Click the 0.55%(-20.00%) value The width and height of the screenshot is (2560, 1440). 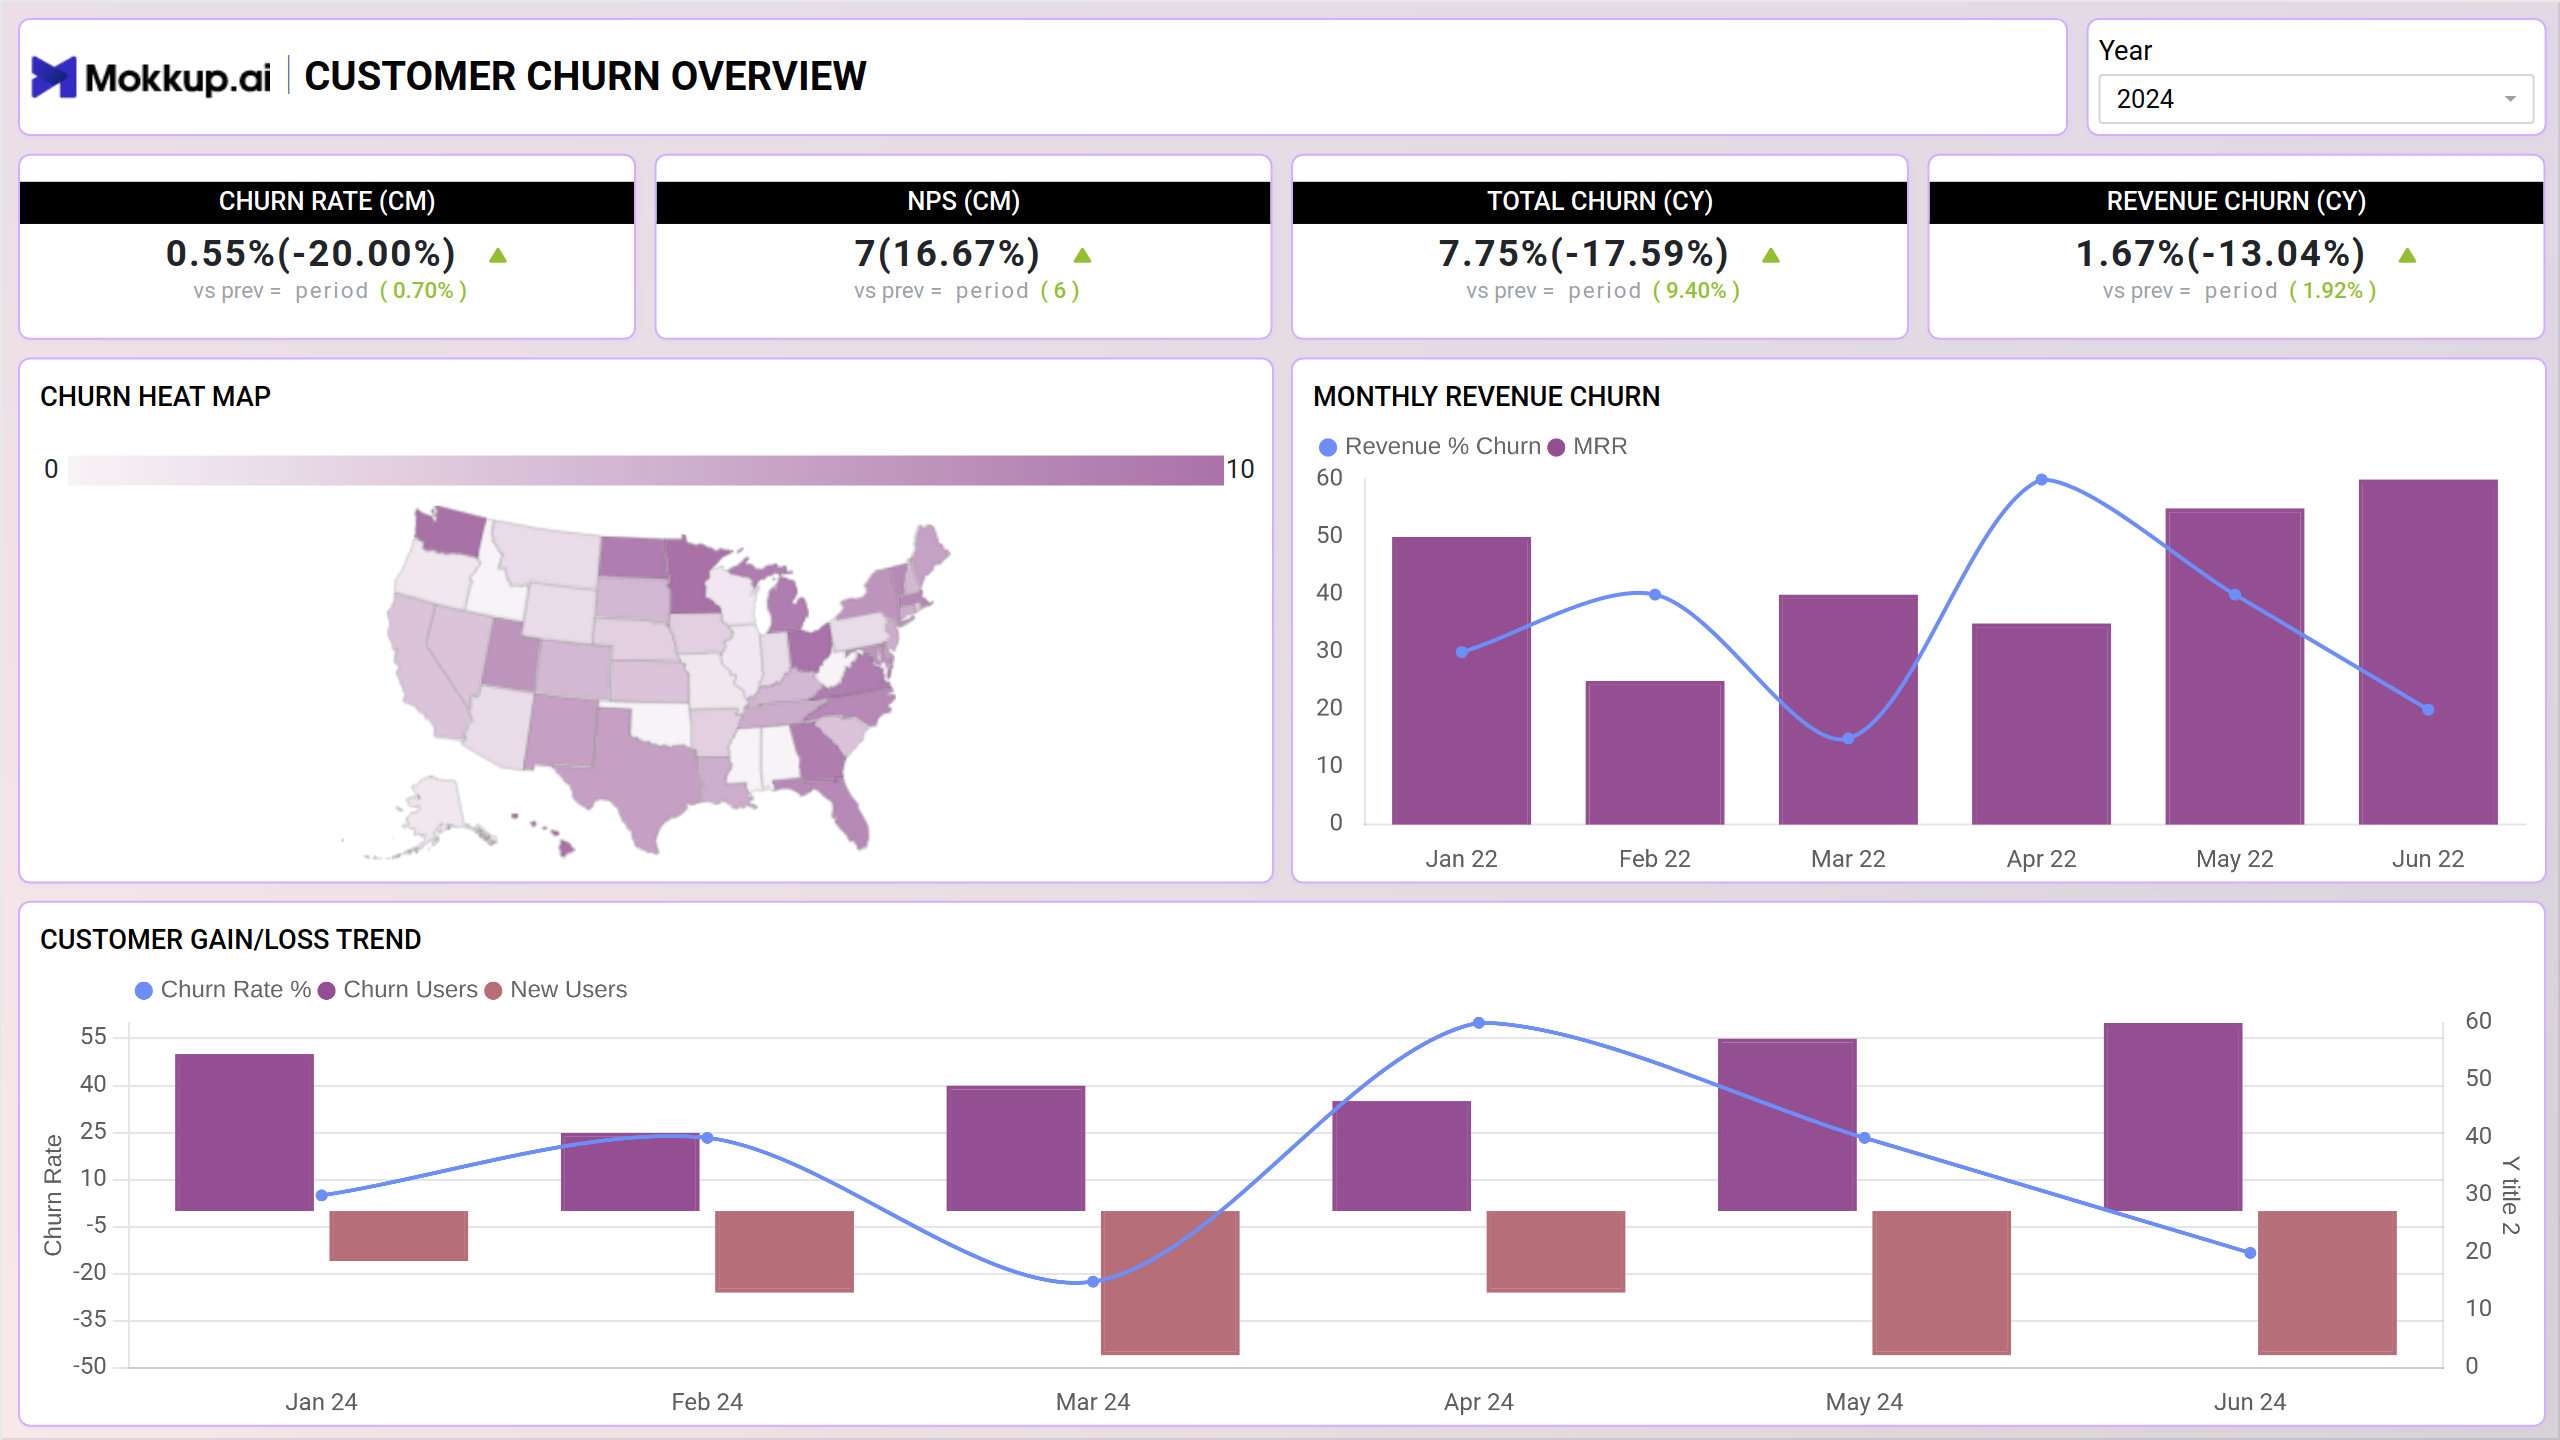311,254
